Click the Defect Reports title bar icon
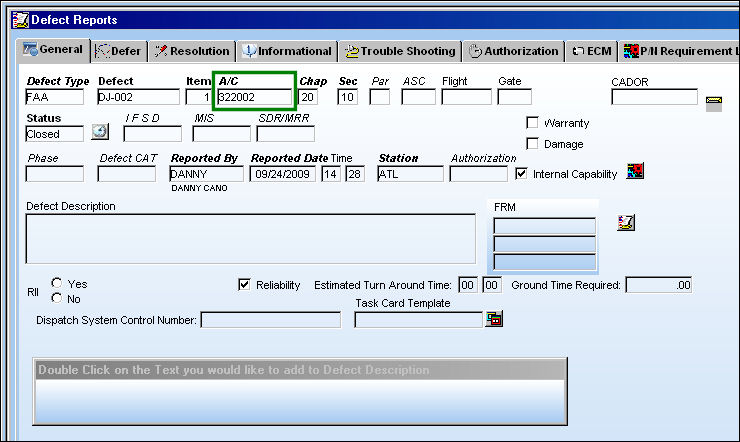 (x=20, y=20)
